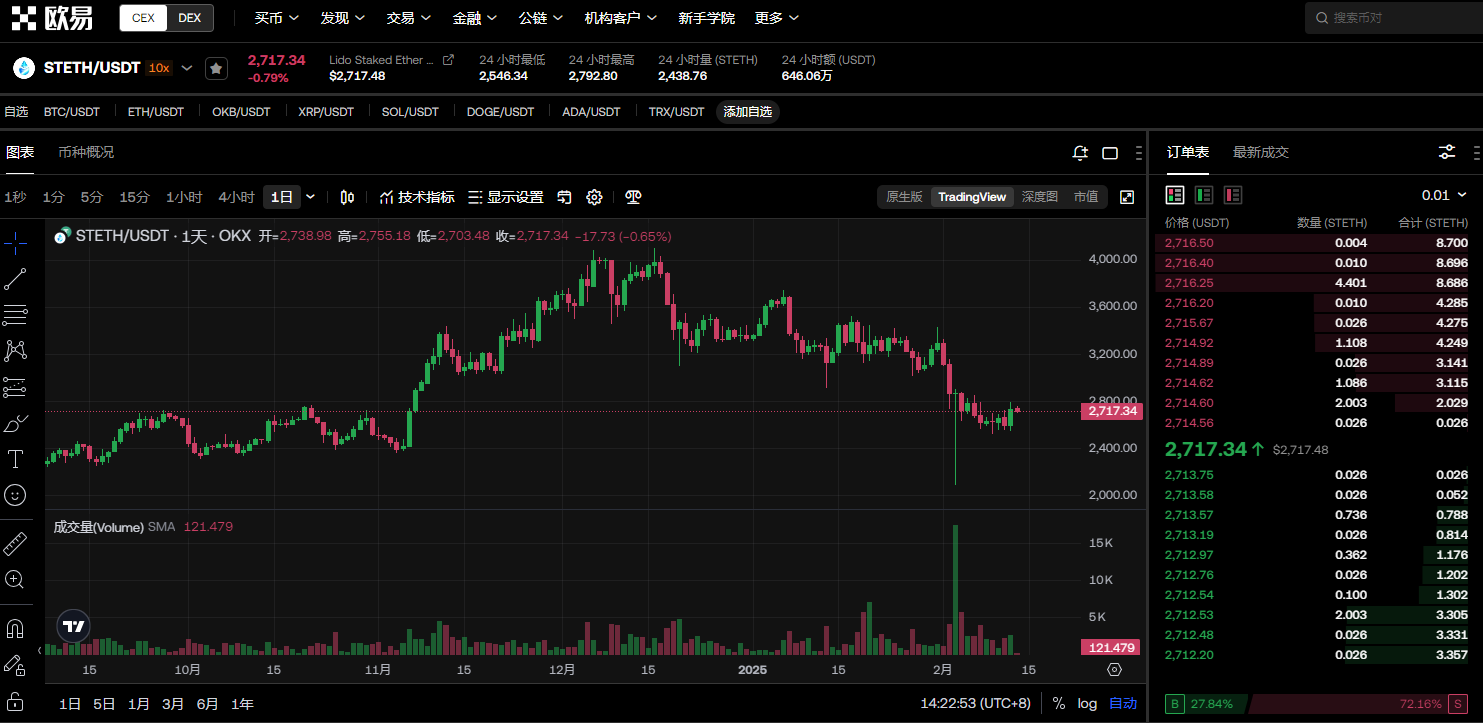Image resolution: width=1483 pixels, height=723 pixels.
Task: Toggle log scale on the chart
Action: pos(1087,703)
